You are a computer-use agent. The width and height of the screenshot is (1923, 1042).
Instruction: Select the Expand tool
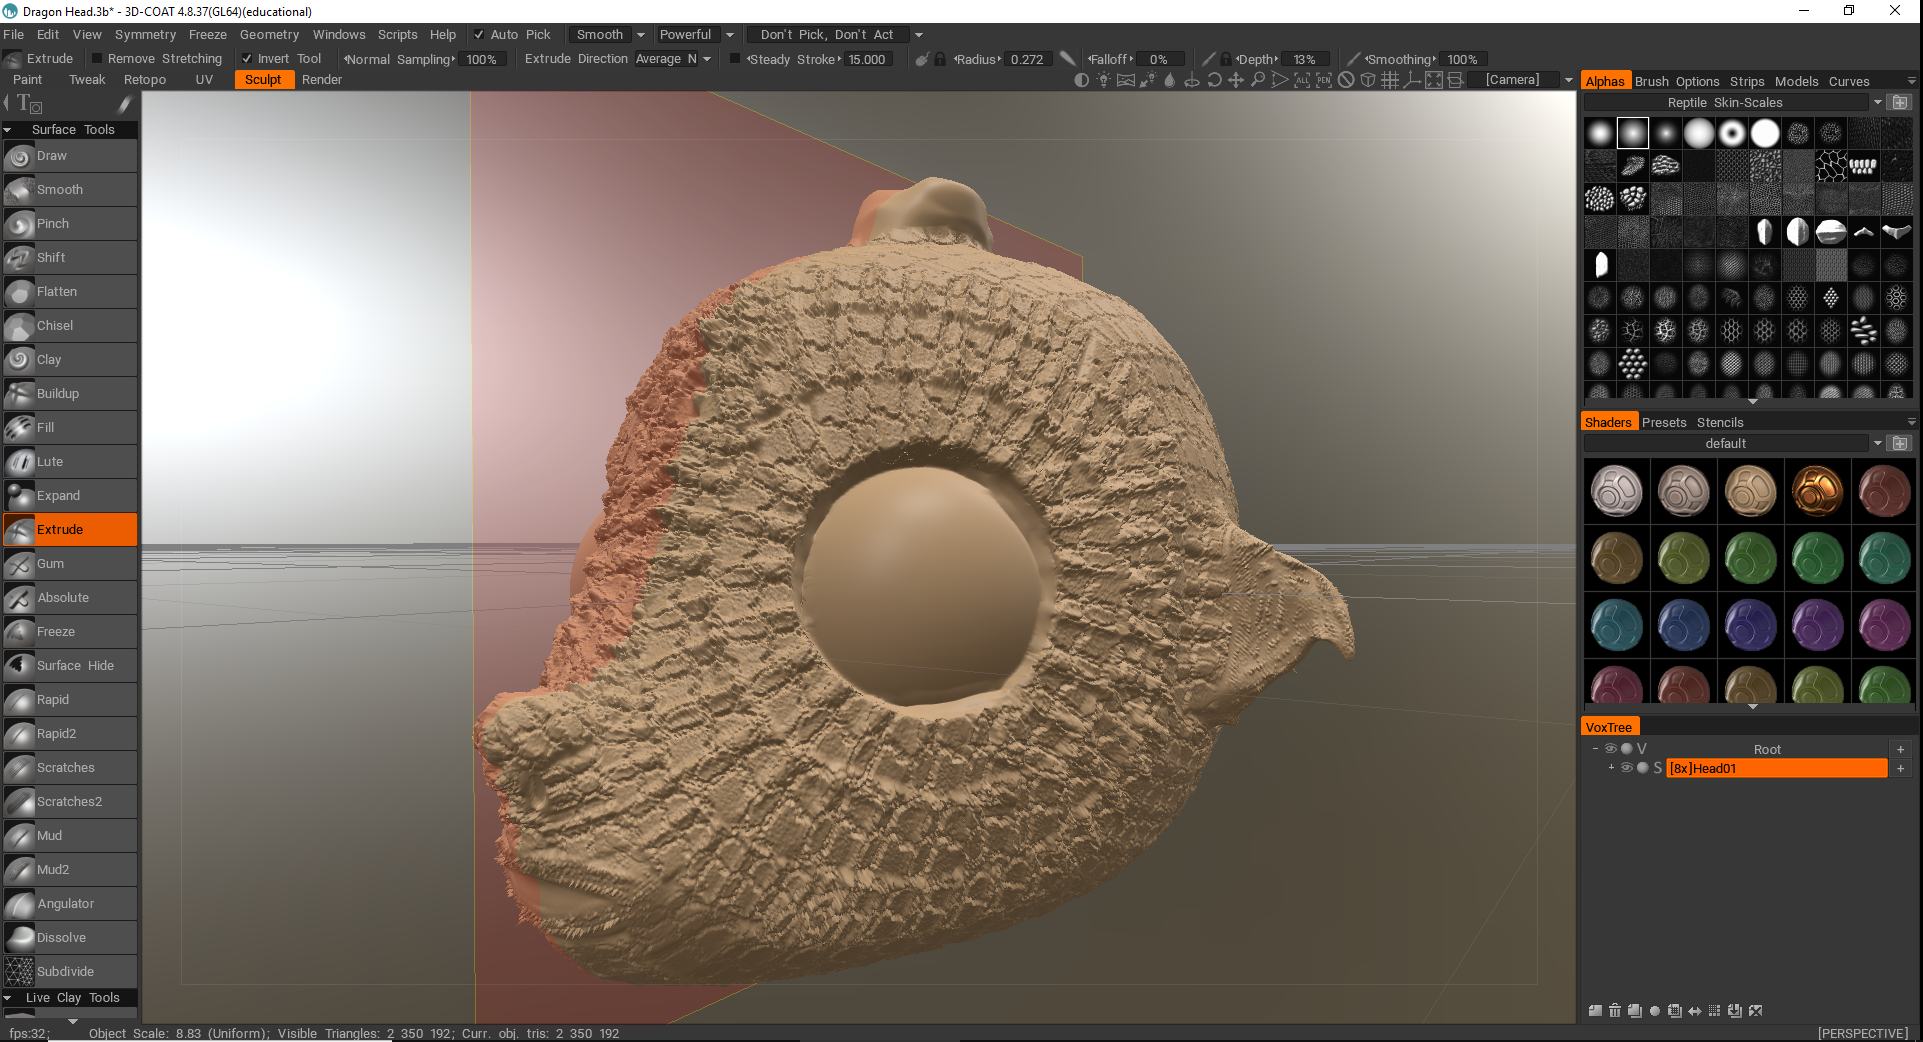coord(70,496)
